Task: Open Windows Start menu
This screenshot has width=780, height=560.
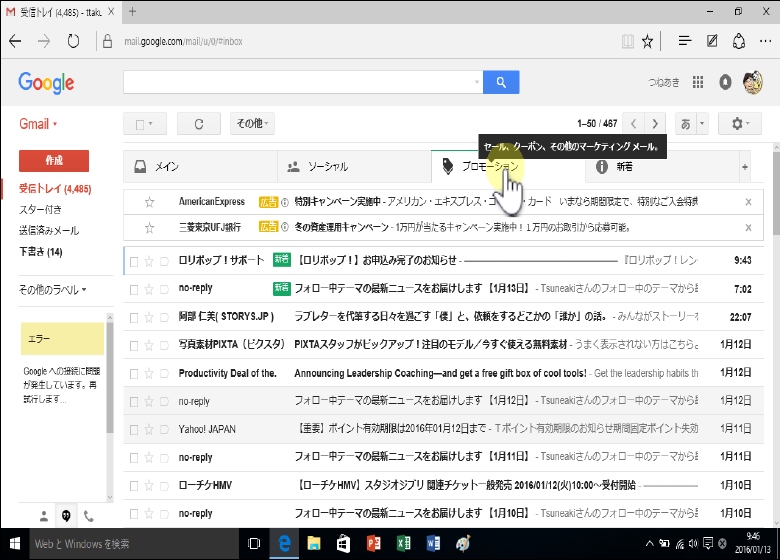Action: pyautogui.click(x=14, y=544)
